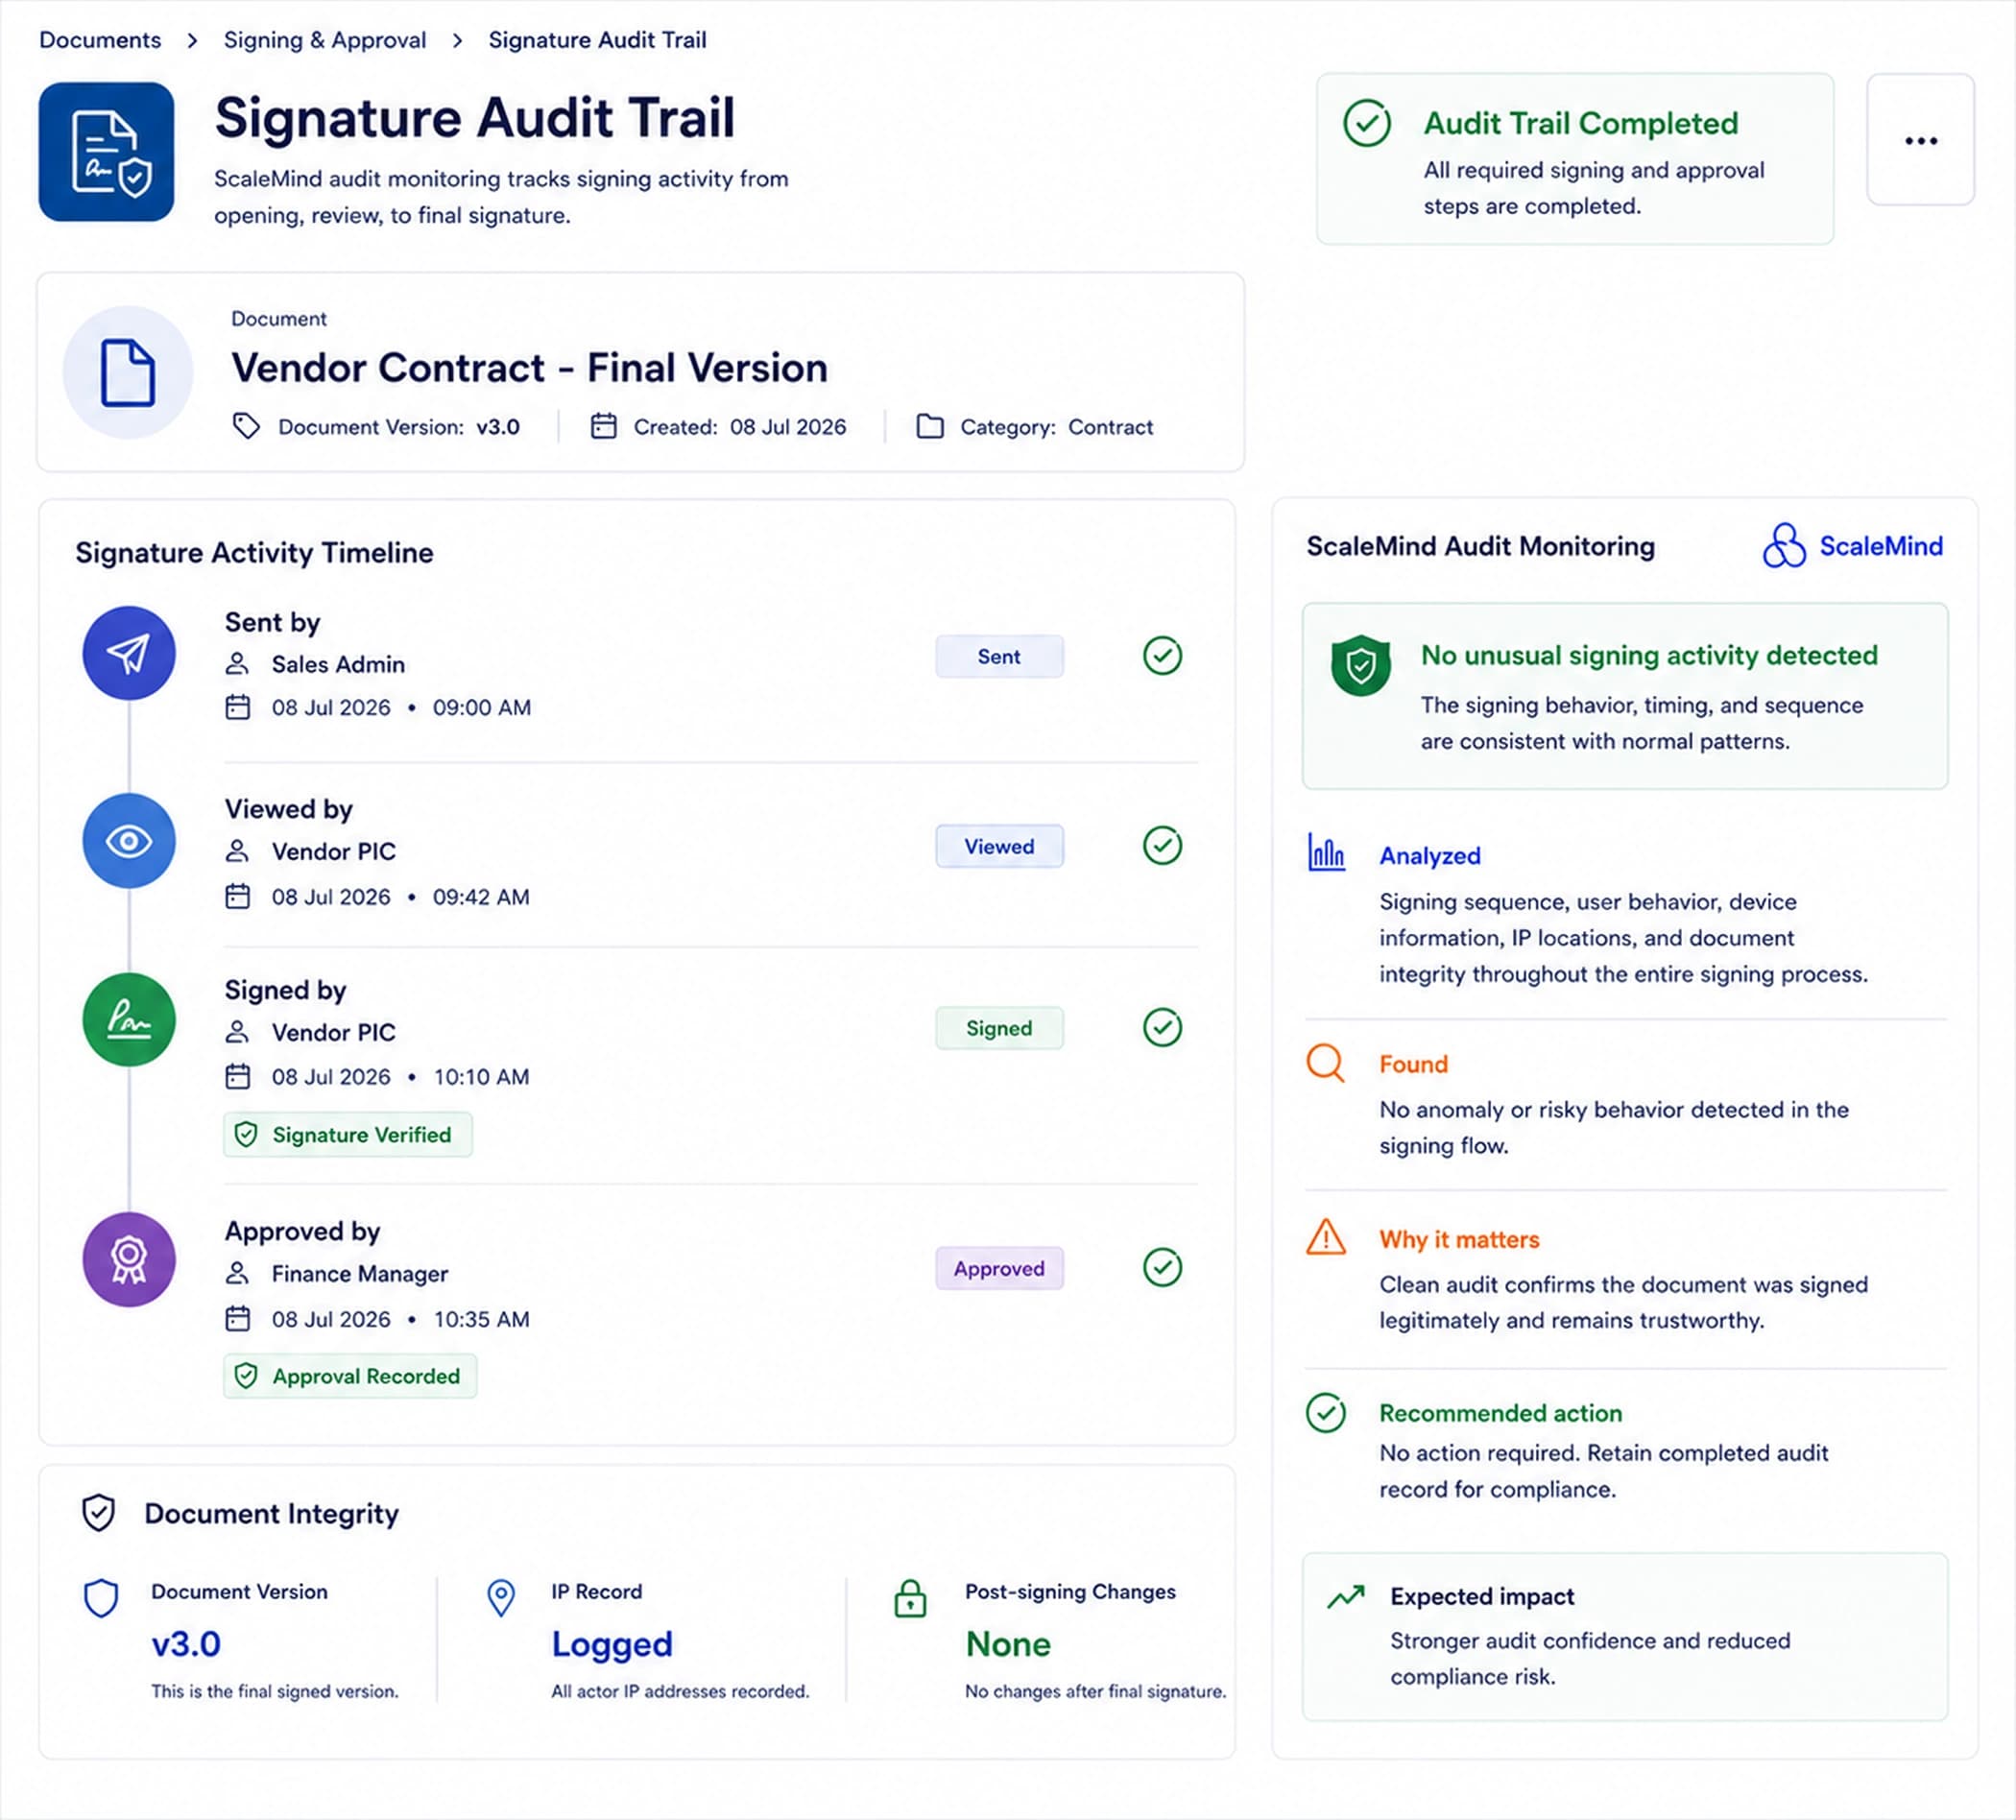Click the Approved status badge
The image size is (2016, 1820).
coord(999,1269)
